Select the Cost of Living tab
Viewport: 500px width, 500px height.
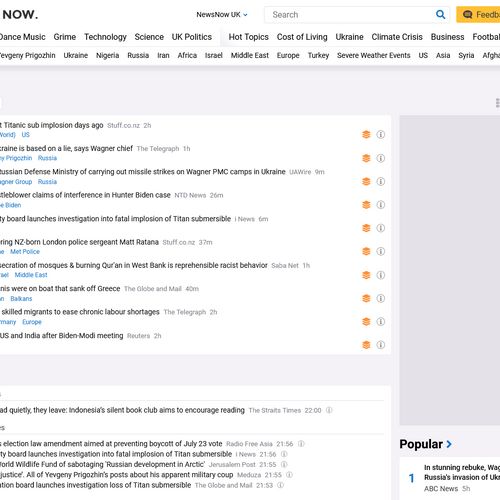point(302,37)
